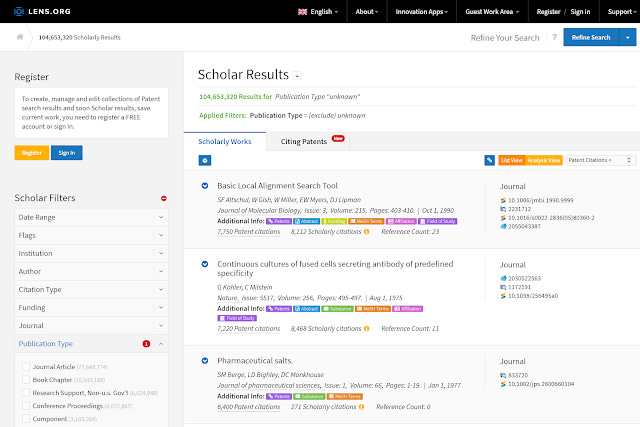Open the Support menu

[622, 12]
